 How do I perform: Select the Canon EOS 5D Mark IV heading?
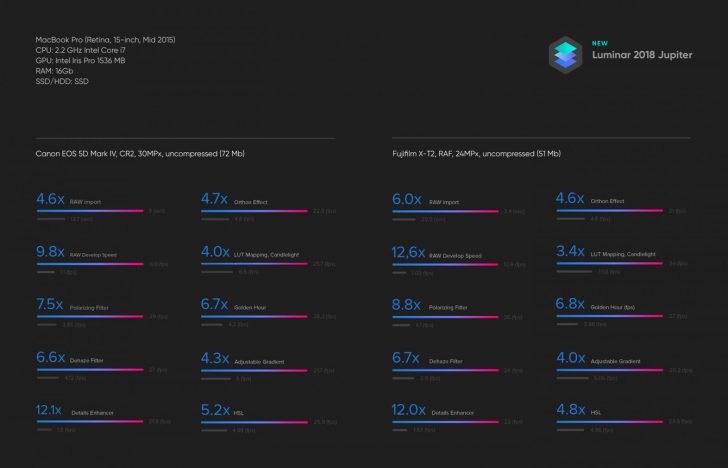[141, 154]
